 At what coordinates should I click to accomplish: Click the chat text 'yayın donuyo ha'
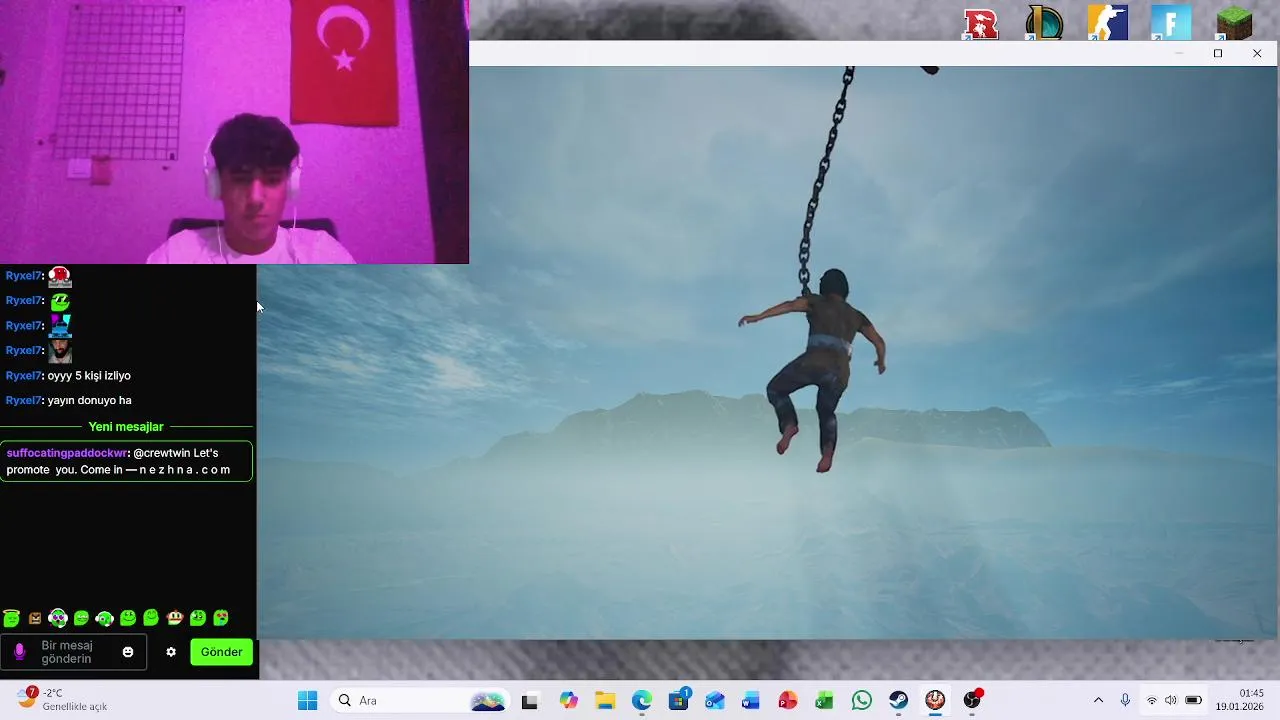(x=90, y=401)
